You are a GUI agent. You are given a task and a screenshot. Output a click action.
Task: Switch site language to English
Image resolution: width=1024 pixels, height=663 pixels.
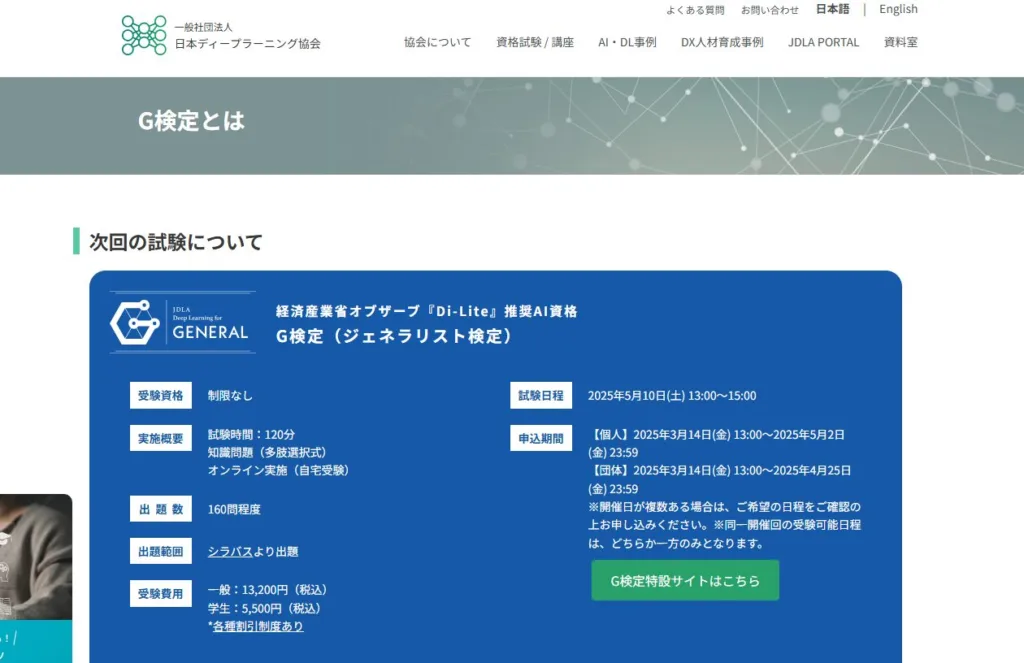[x=898, y=9]
